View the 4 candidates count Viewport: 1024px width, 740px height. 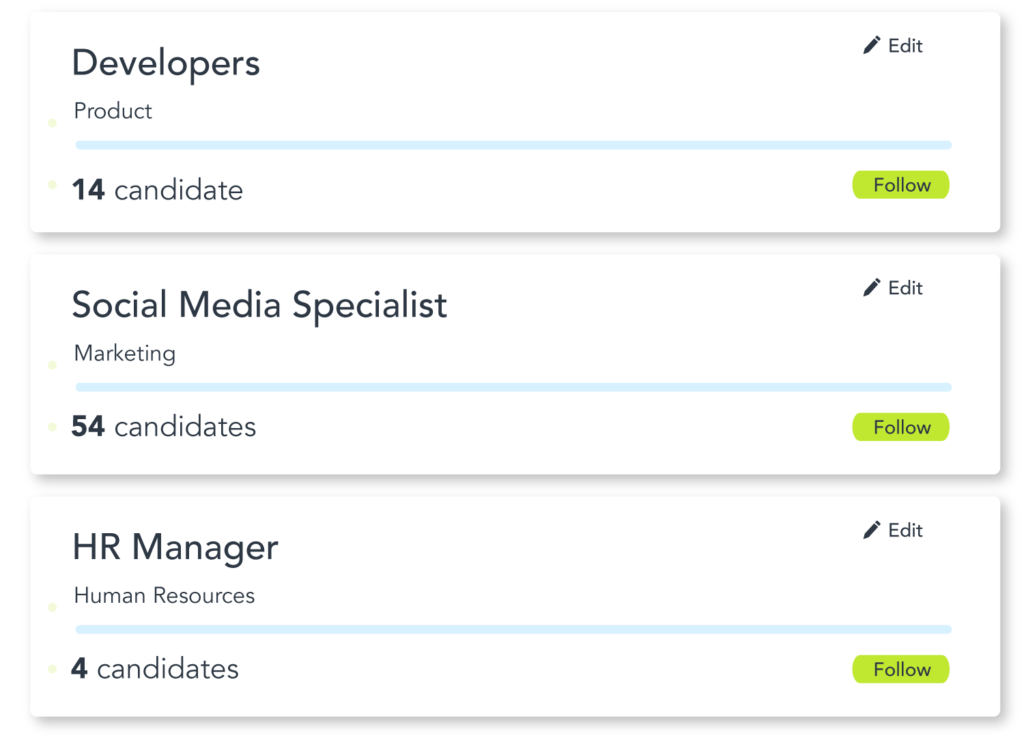pyautogui.click(x=155, y=669)
